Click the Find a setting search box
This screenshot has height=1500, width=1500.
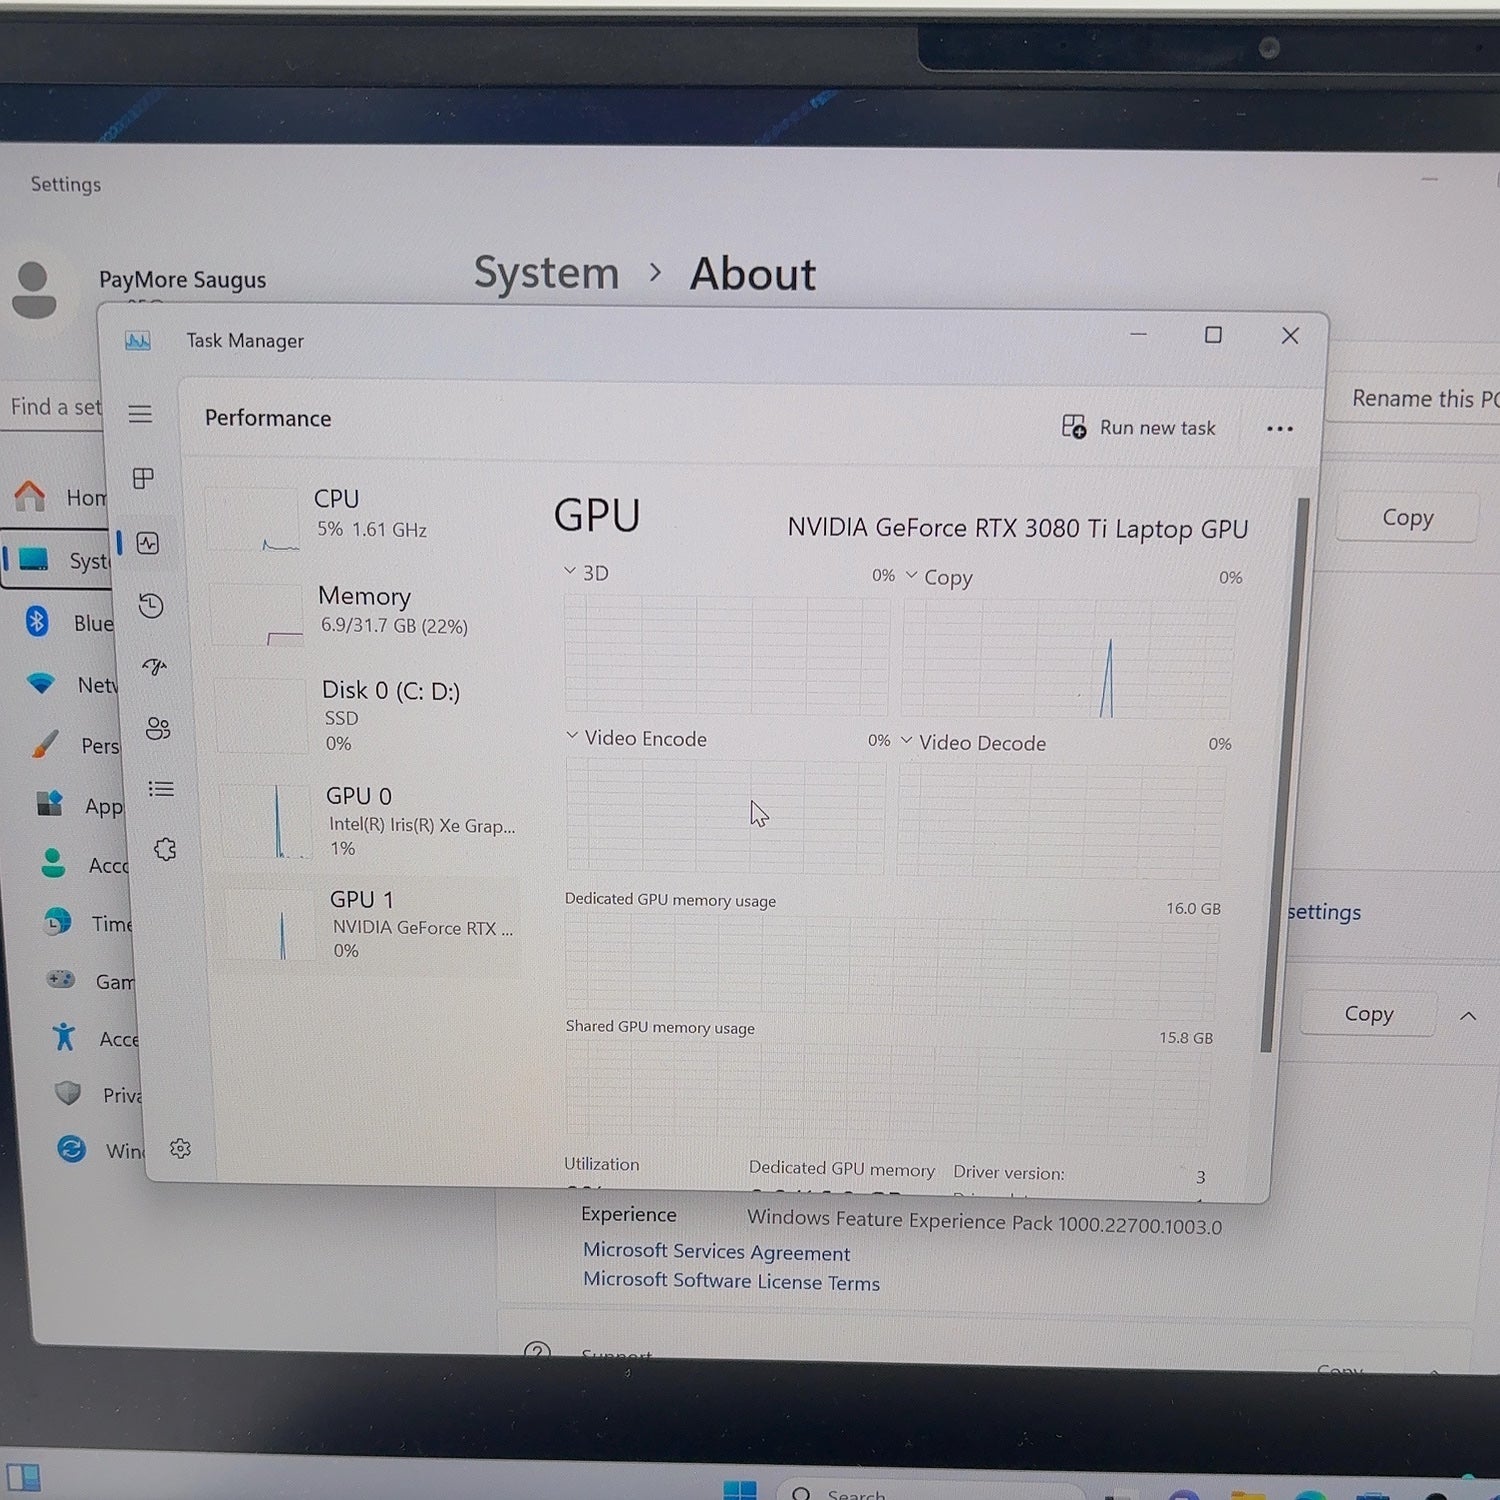tap(52, 407)
